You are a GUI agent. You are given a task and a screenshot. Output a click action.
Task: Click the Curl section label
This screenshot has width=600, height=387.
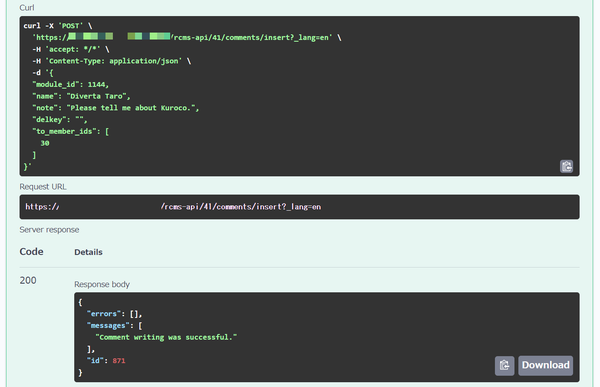[x=27, y=8]
